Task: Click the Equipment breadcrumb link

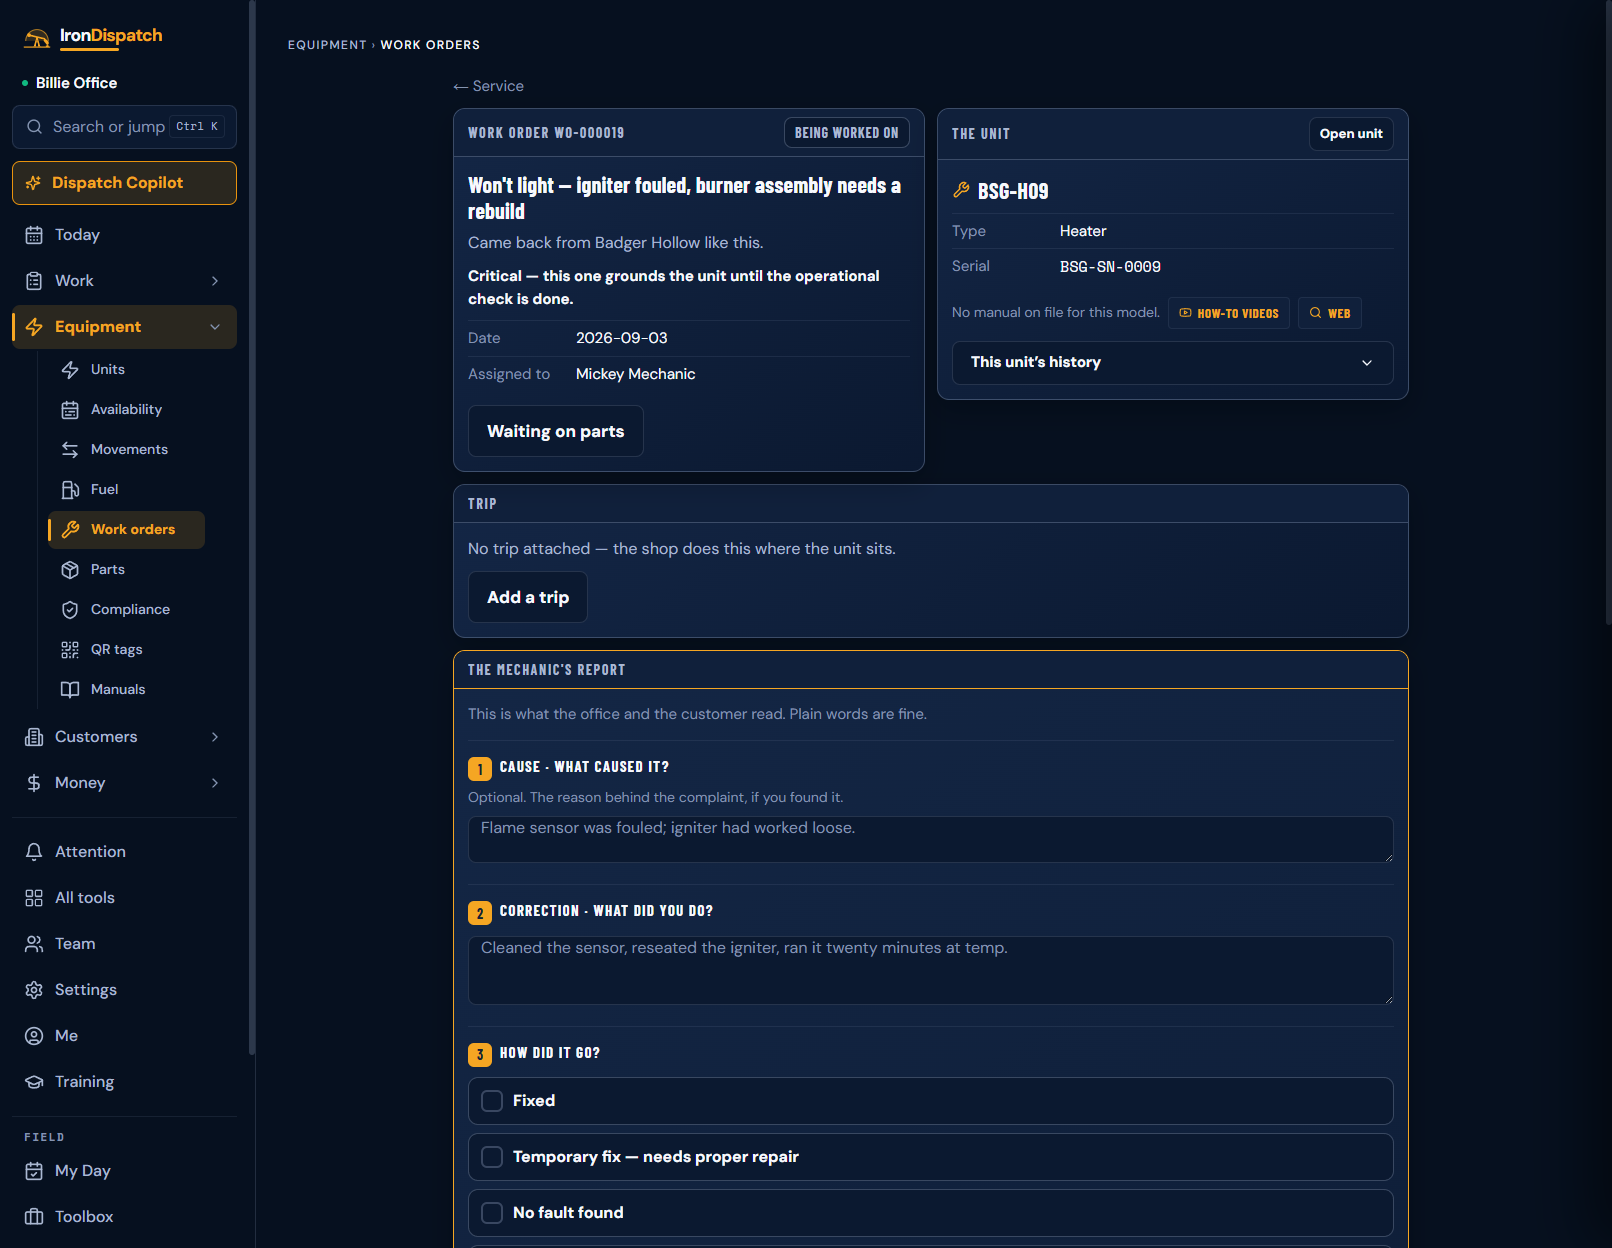Action: point(327,45)
